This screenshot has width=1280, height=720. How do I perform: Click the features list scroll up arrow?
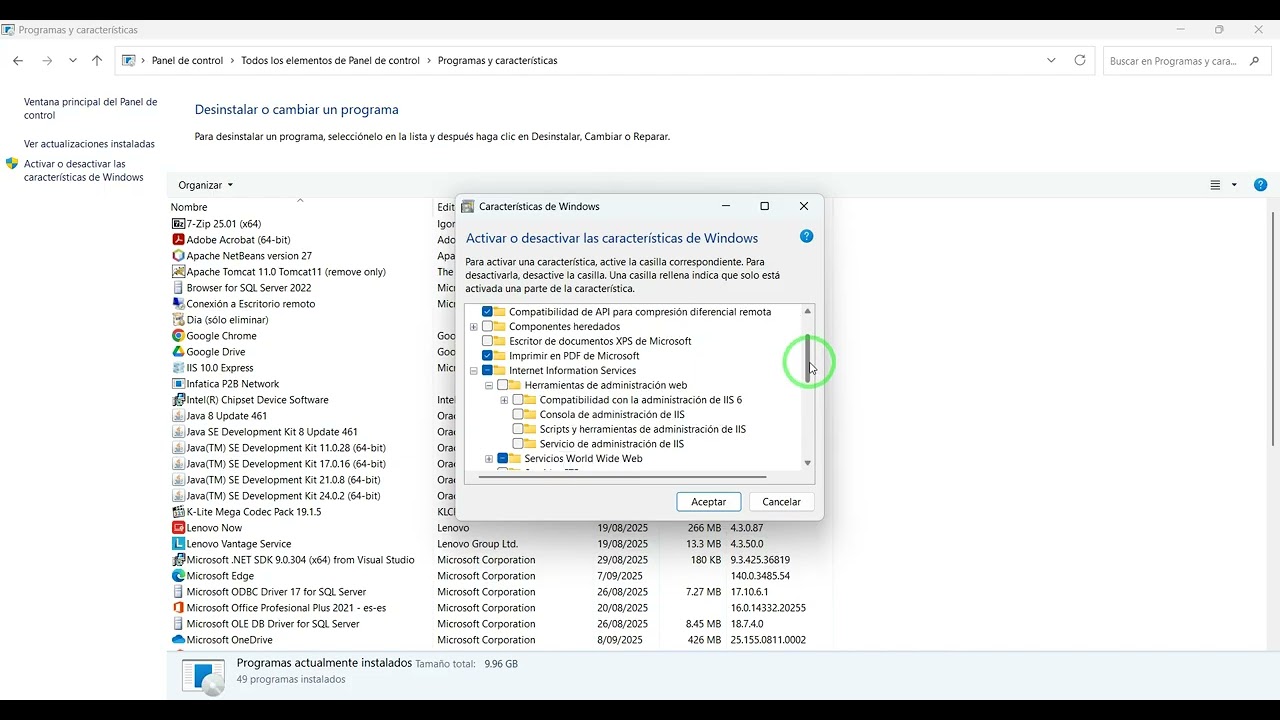tap(808, 311)
